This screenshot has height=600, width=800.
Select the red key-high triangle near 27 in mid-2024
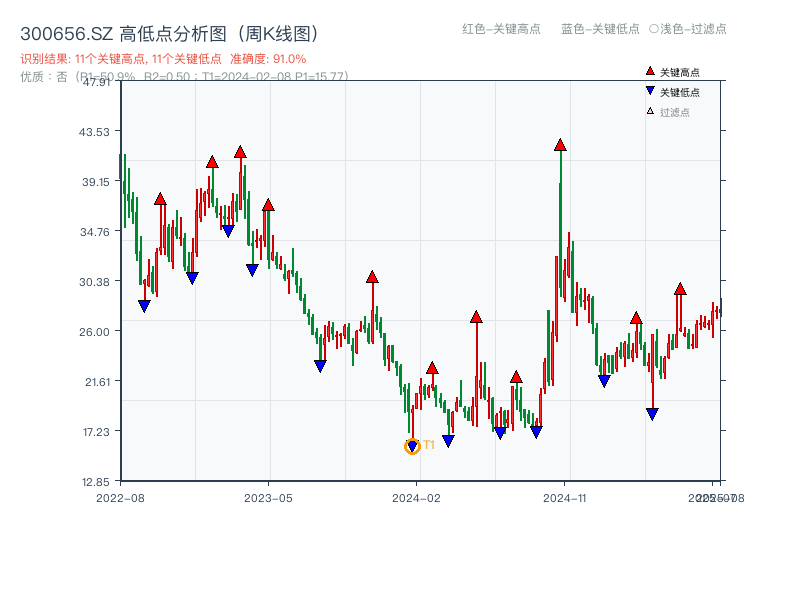477,317
